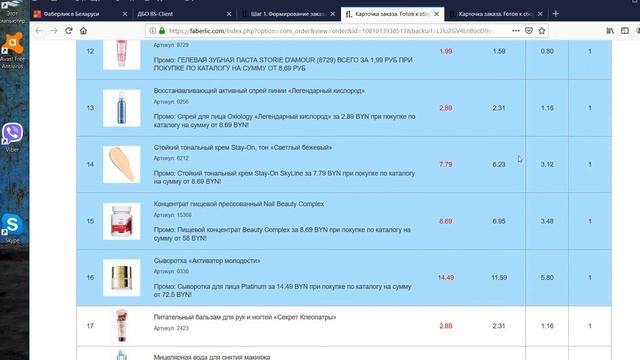The width and height of the screenshot is (640, 360).
Task: Select the last Карточка заказа tab
Action: click(496, 14)
